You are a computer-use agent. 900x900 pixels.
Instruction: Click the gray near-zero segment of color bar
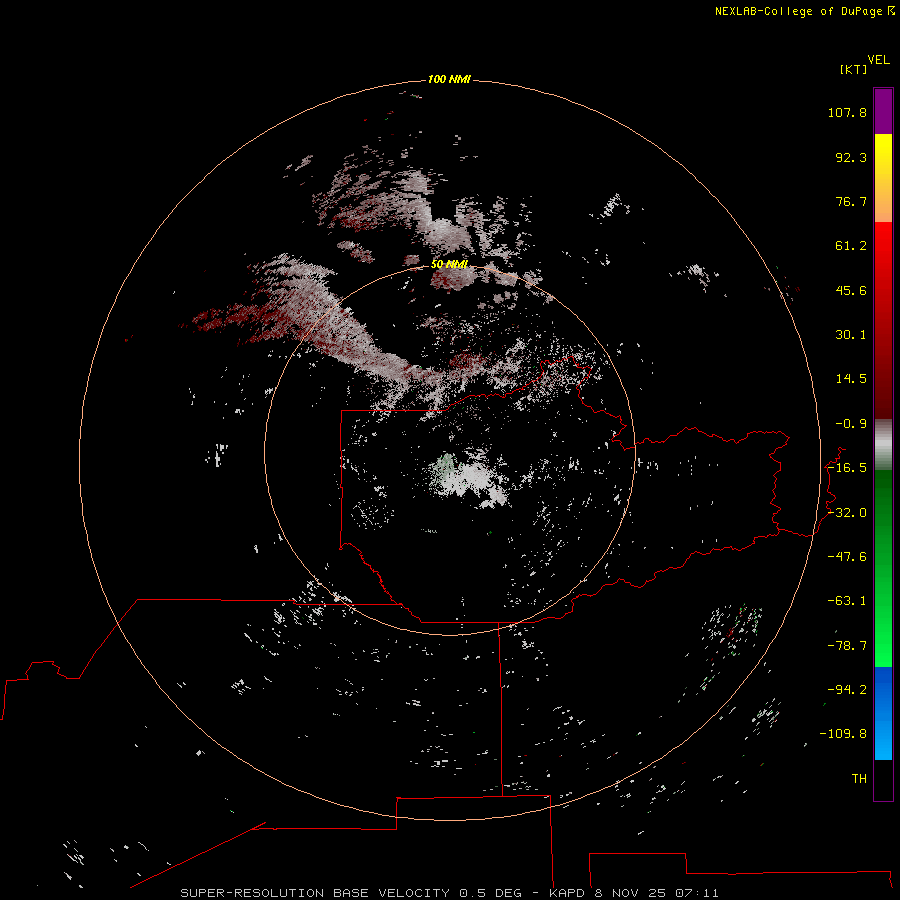883,445
